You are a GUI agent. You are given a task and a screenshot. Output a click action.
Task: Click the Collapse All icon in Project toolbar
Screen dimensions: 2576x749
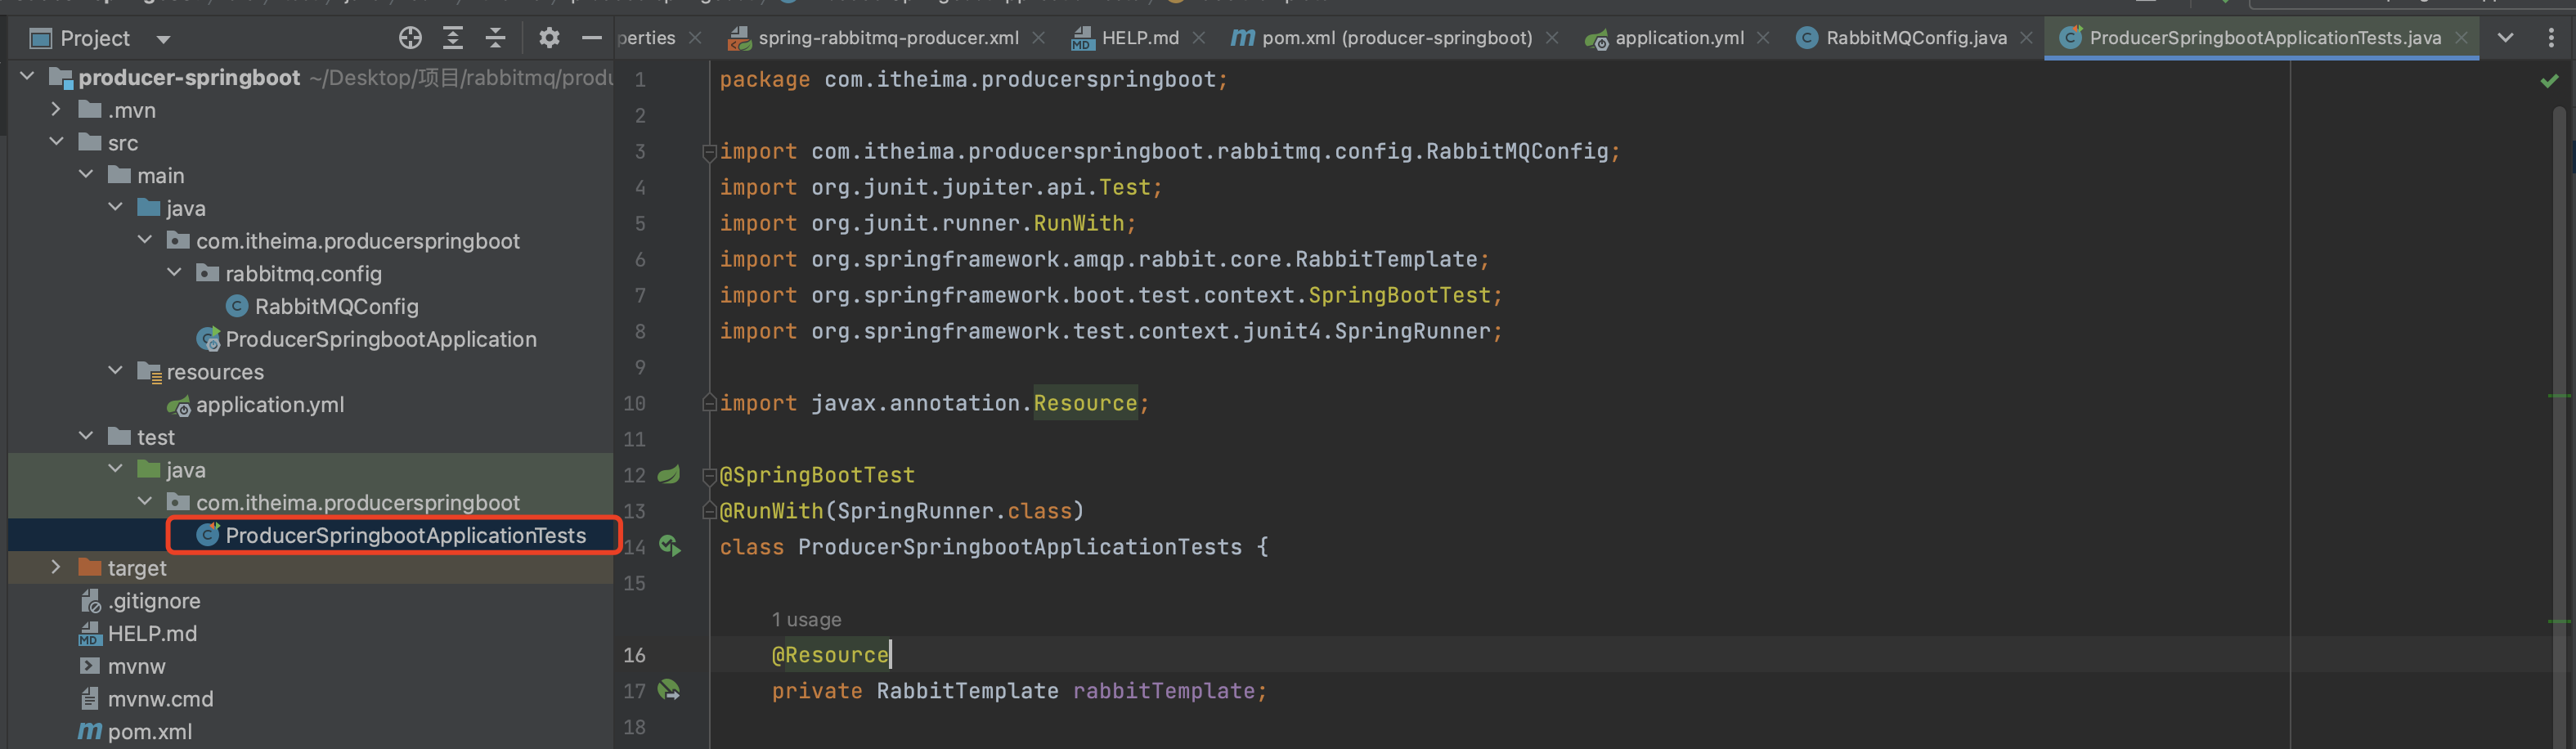point(495,38)
